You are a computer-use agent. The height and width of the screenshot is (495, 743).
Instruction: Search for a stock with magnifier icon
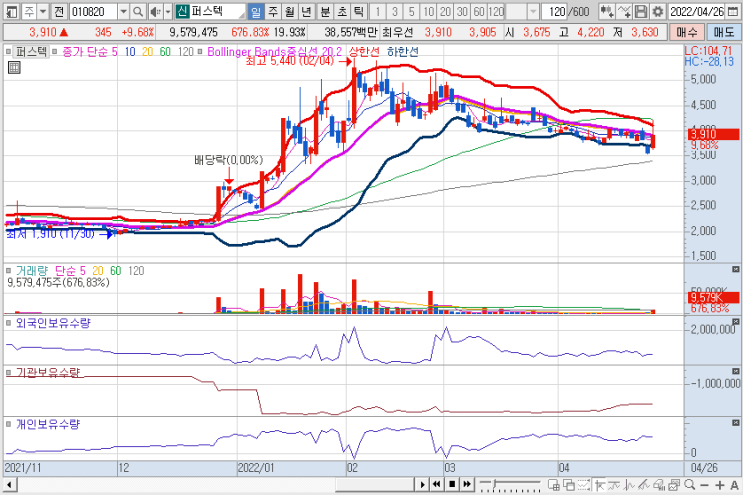pos(138,11)
